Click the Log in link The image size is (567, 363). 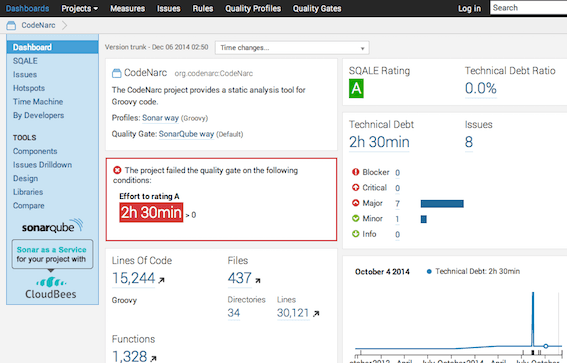pyautogui.click(x=469, y=8)
